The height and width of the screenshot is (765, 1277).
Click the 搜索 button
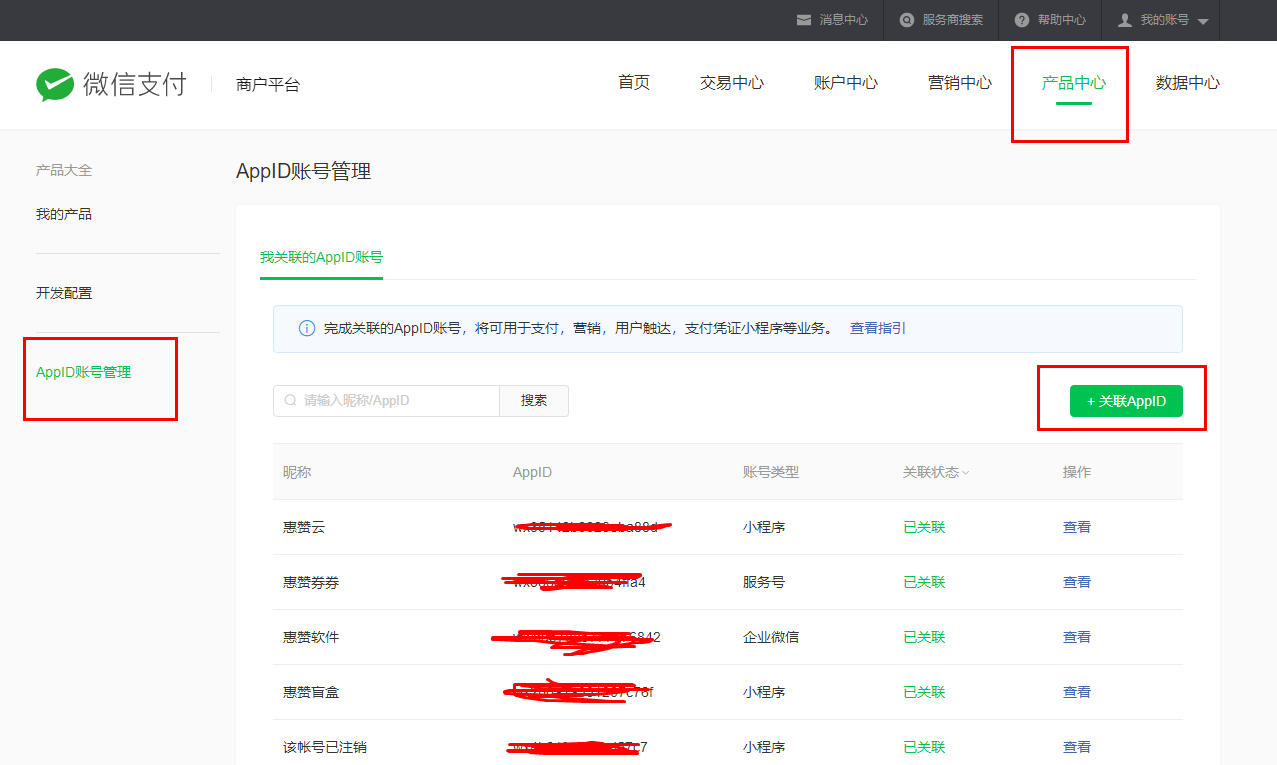point(534,400)
